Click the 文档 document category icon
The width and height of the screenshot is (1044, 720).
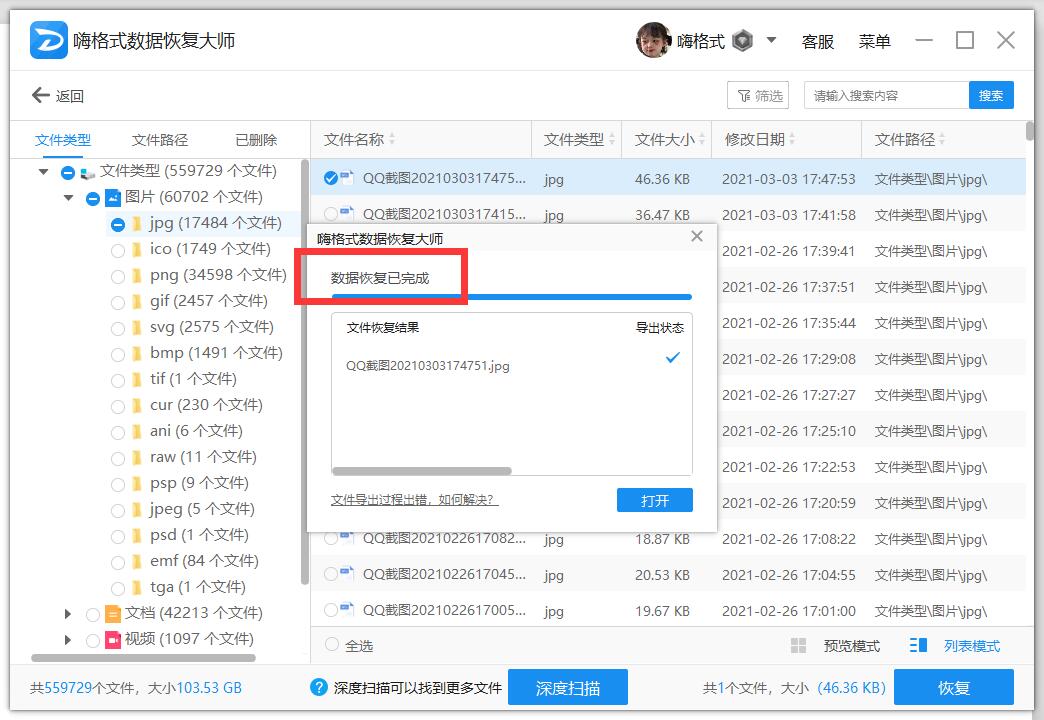(113, 613)
